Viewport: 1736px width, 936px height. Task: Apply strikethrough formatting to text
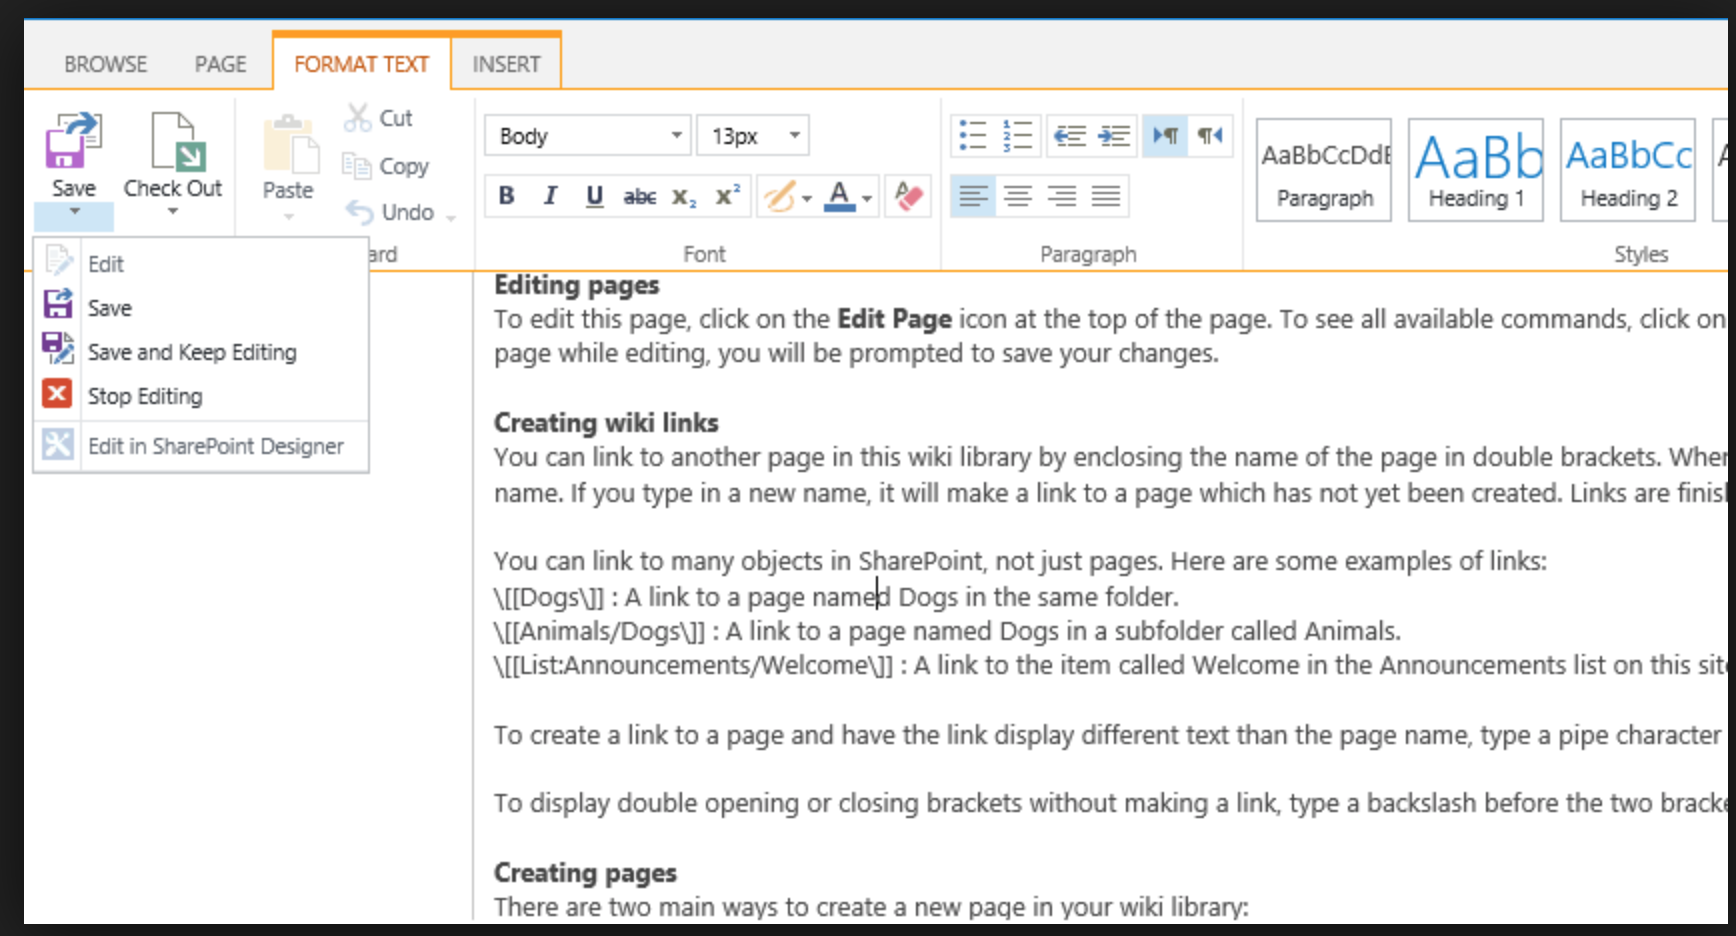pos(639,197)
